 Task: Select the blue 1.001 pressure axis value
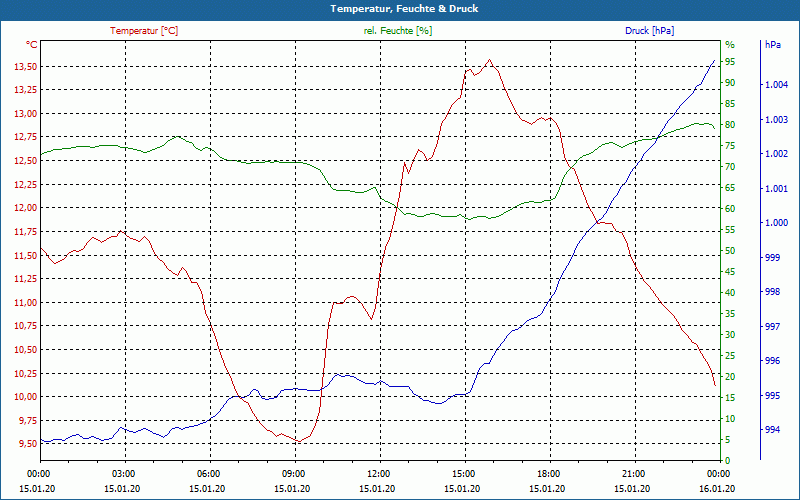click(x=776, y=189)
